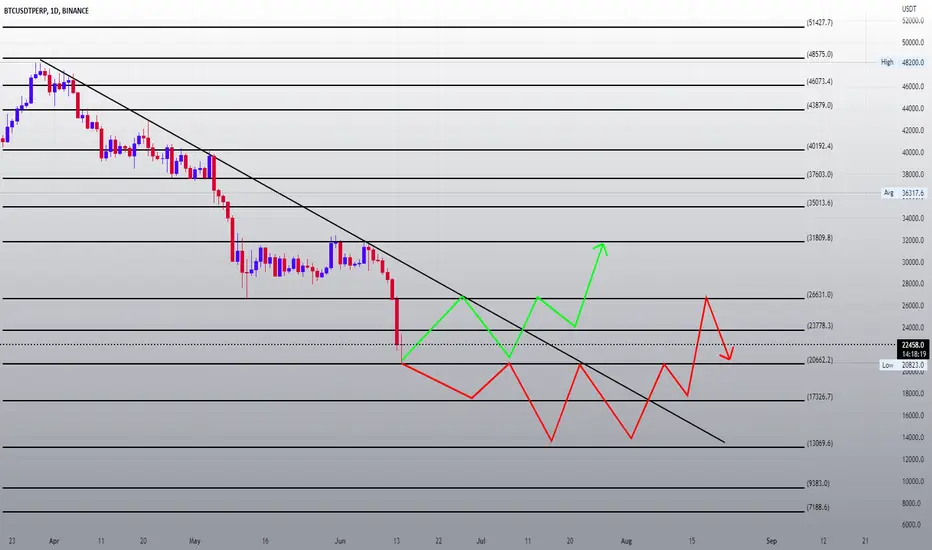
Task: Select the (43879.0) level label
Action: click(x=820, y=105)
